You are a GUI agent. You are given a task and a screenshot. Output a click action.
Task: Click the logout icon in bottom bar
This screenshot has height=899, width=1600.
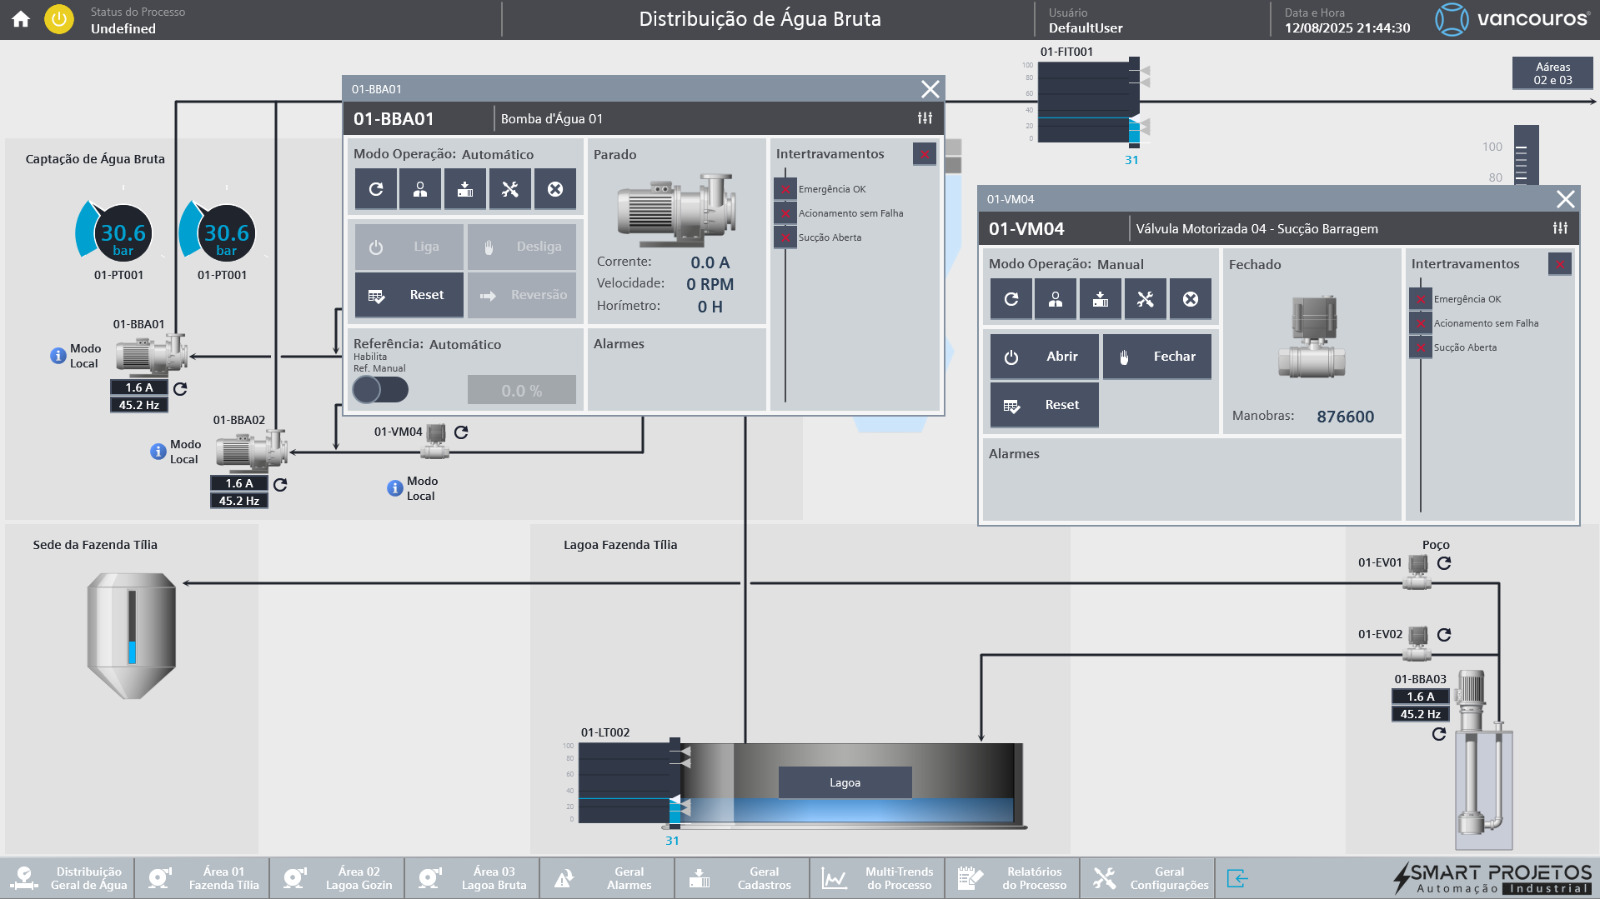pyautogui.click(x=1237, y=878)
